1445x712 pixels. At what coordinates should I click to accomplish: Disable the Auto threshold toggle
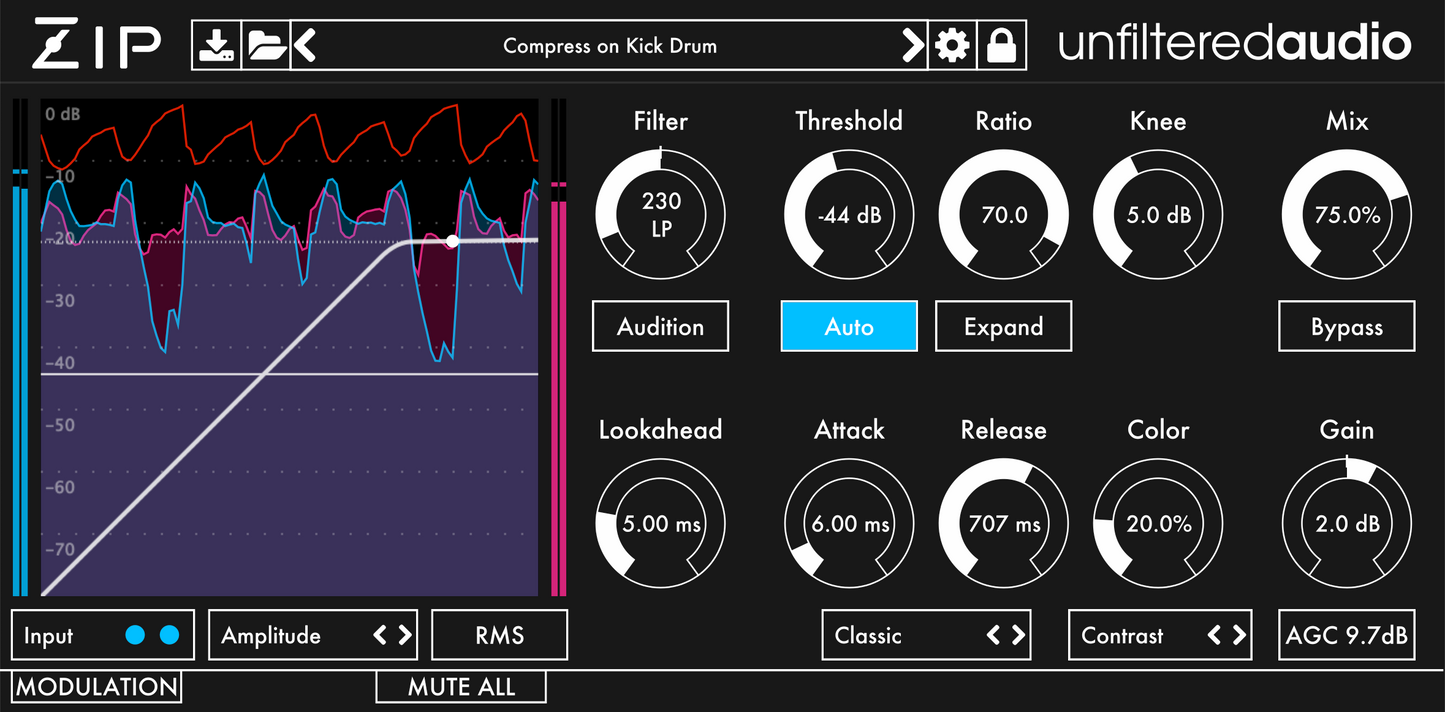click(848, 327)
